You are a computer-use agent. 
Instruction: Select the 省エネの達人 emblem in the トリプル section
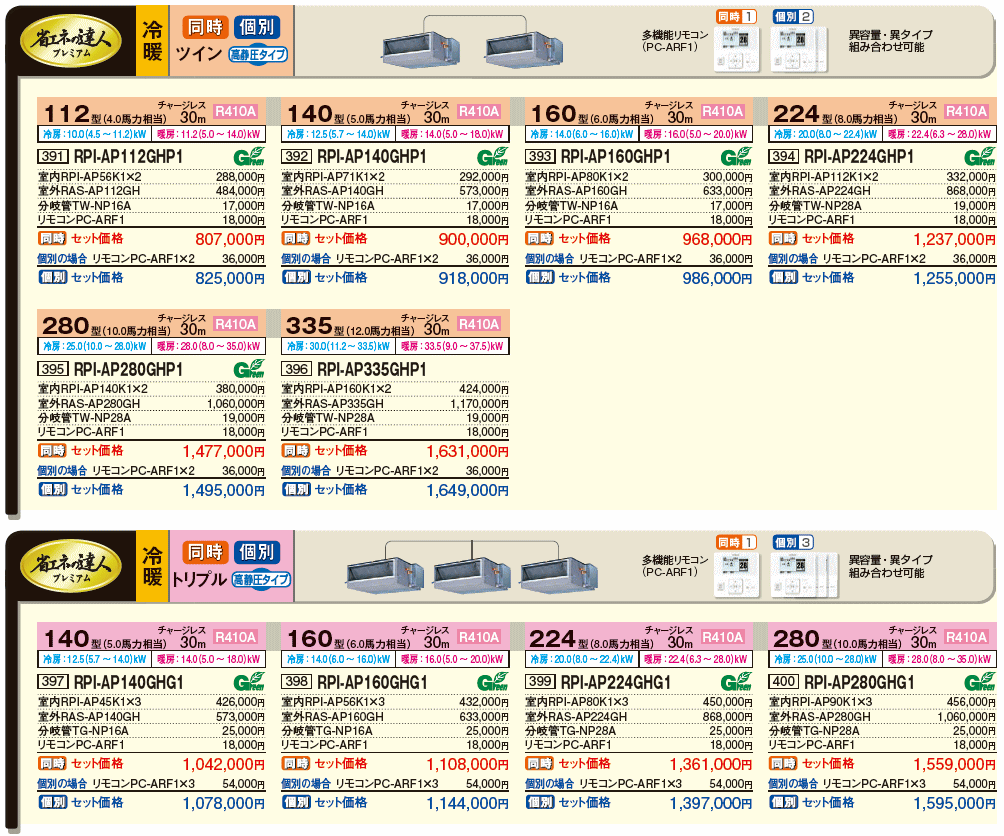(x=71, y=567)
